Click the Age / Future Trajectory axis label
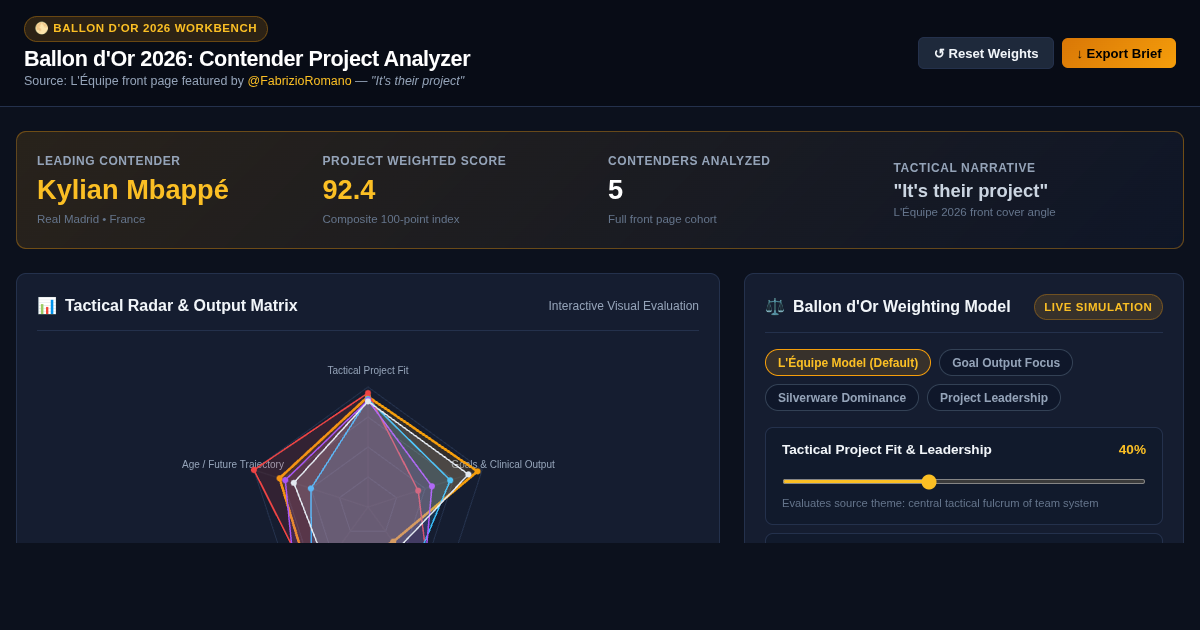 [x=233, y=465]
